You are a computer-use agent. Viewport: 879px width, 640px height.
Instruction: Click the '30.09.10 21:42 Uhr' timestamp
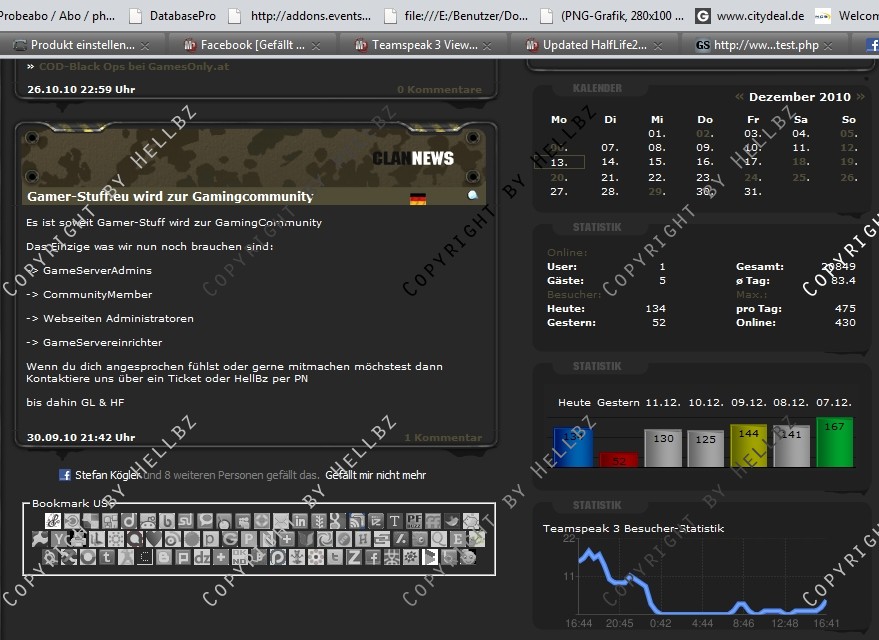coord(81,437)
